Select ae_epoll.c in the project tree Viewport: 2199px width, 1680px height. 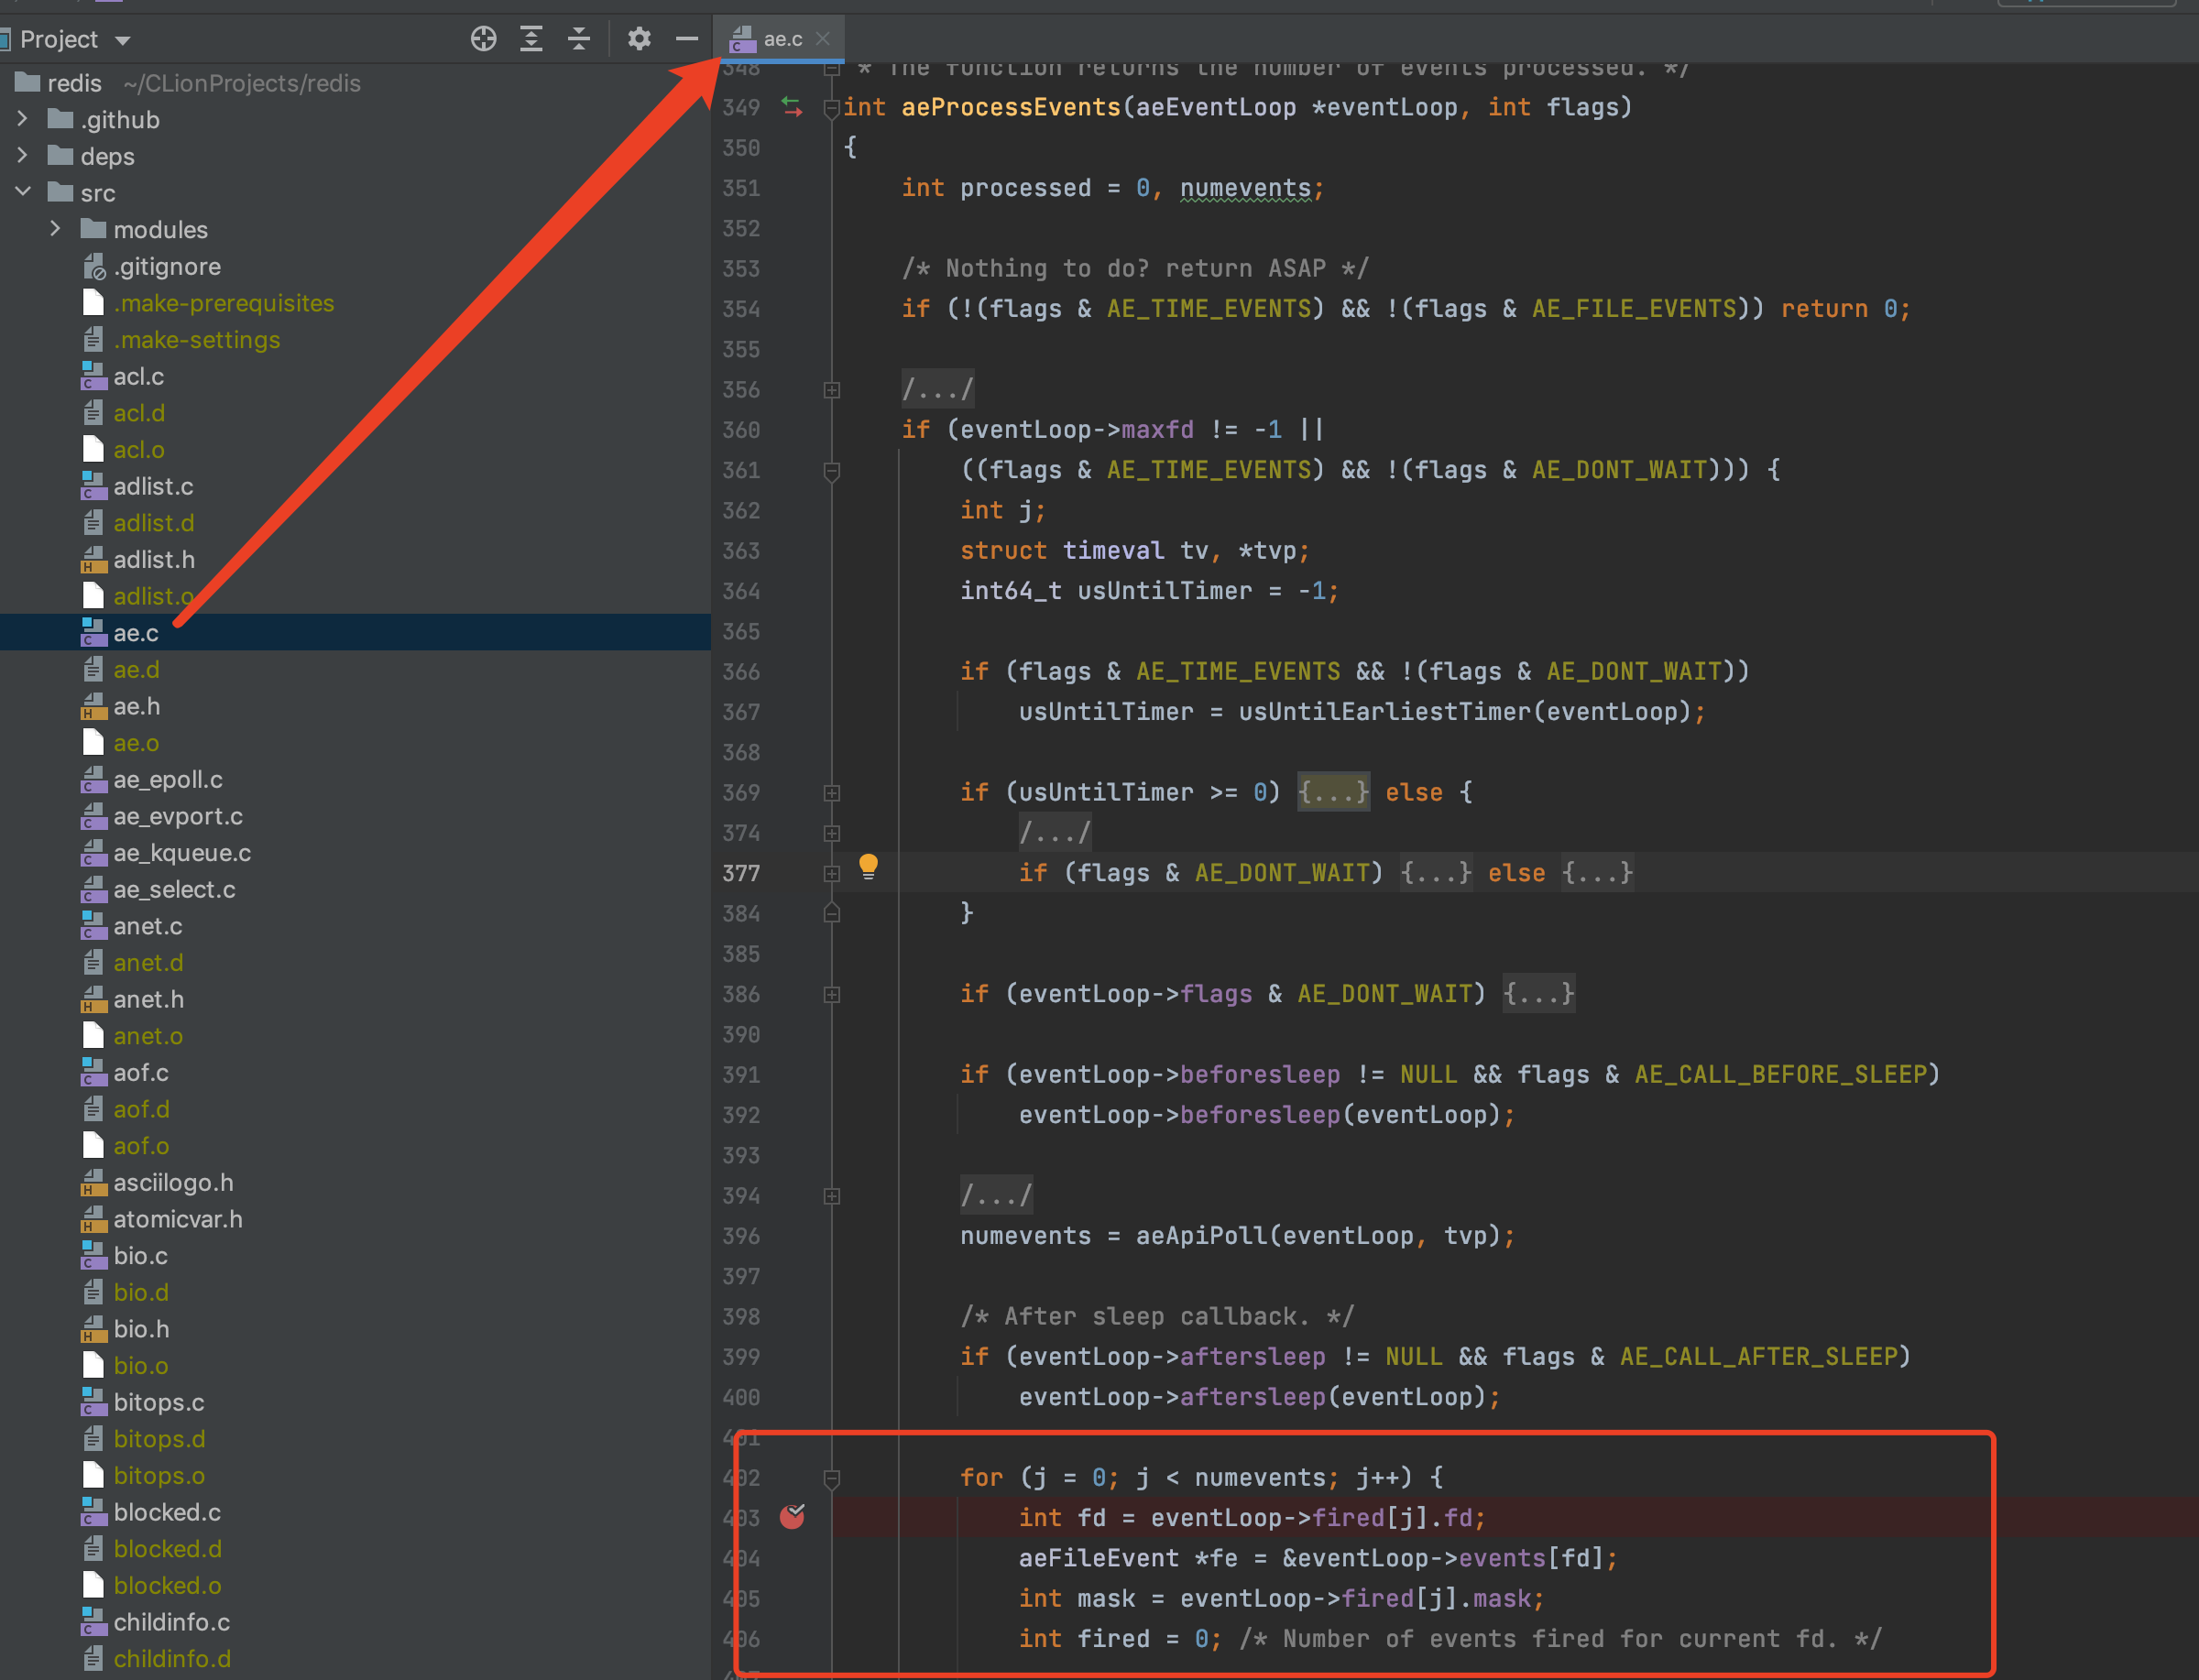pos(168,780)
